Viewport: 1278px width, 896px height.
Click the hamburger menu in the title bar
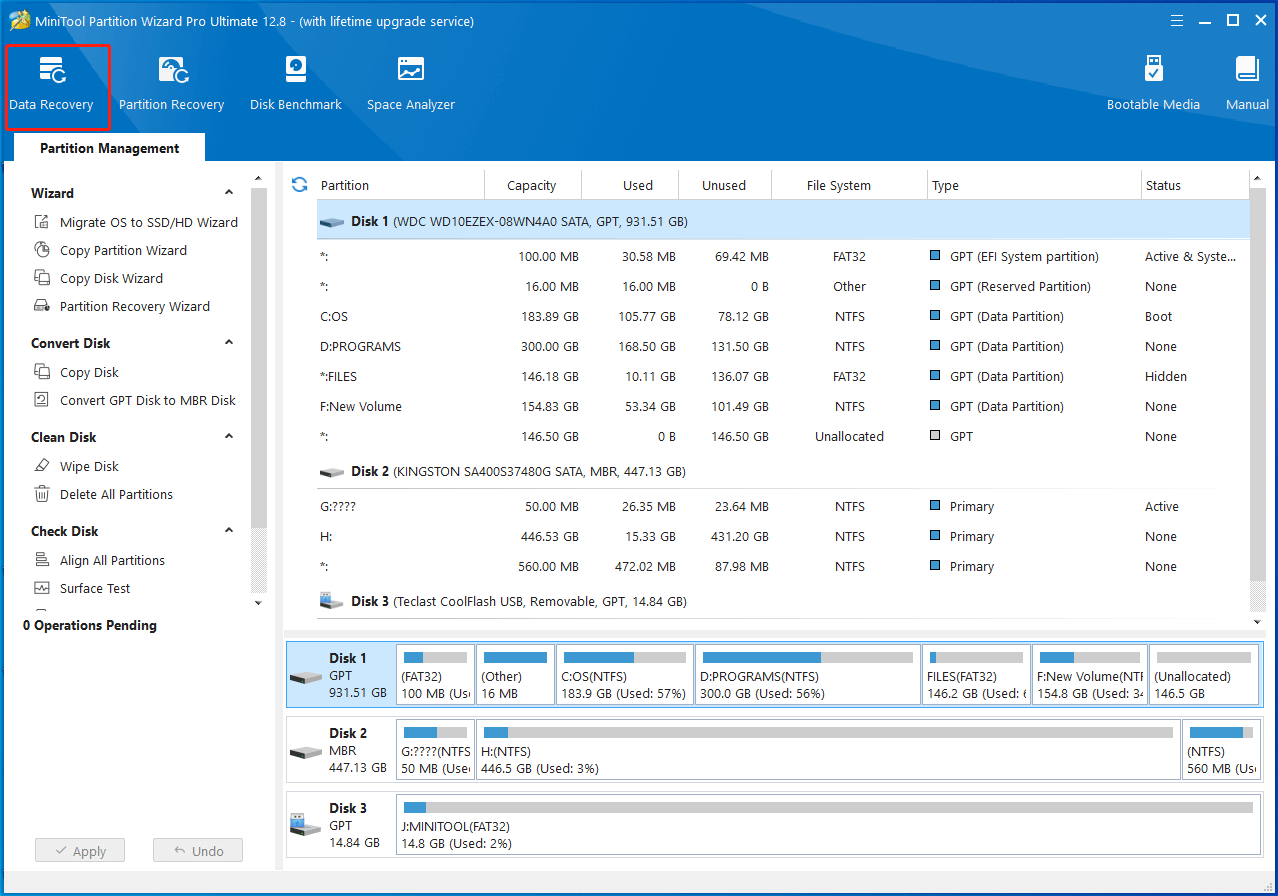(1177, 20)
